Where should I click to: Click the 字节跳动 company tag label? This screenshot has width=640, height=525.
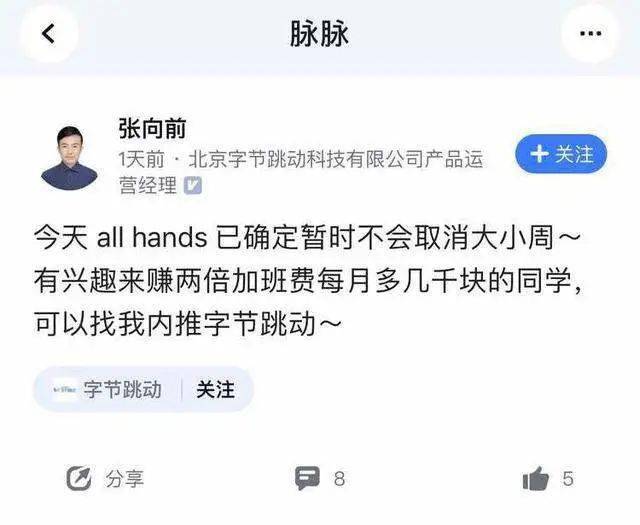tap(122, 389)
